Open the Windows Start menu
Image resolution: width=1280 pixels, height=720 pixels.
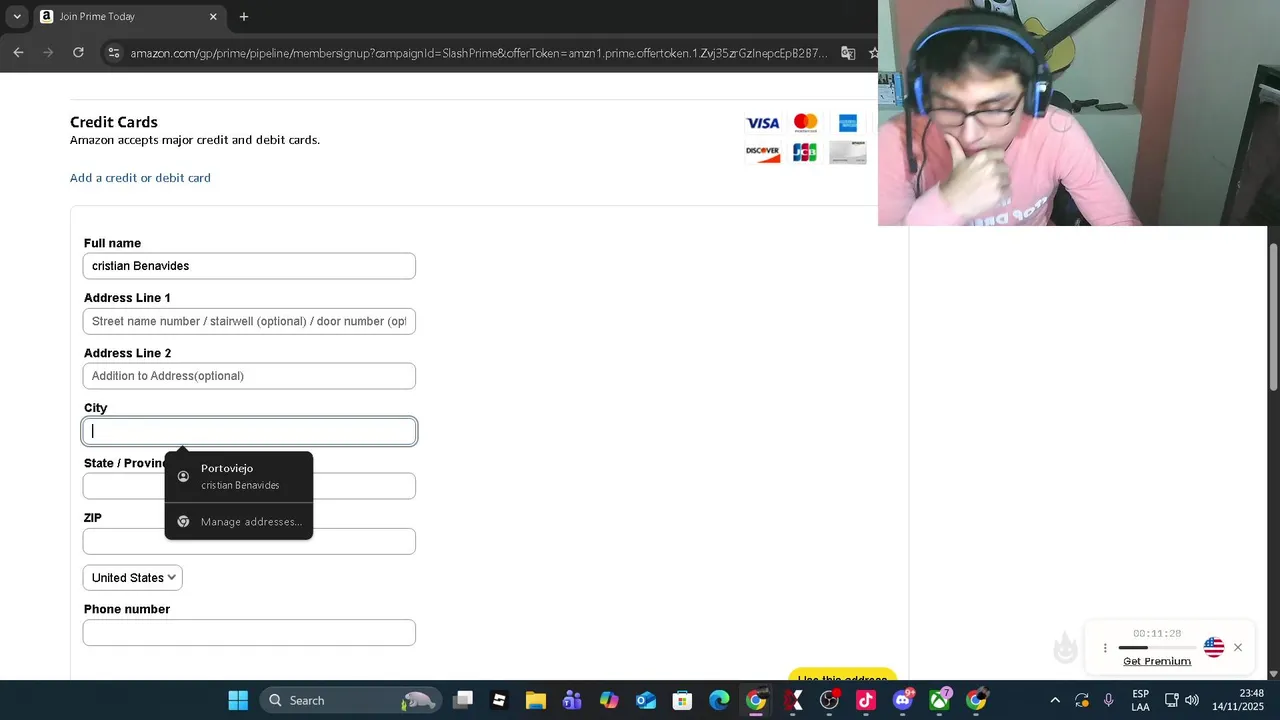[x=238, y=700]
